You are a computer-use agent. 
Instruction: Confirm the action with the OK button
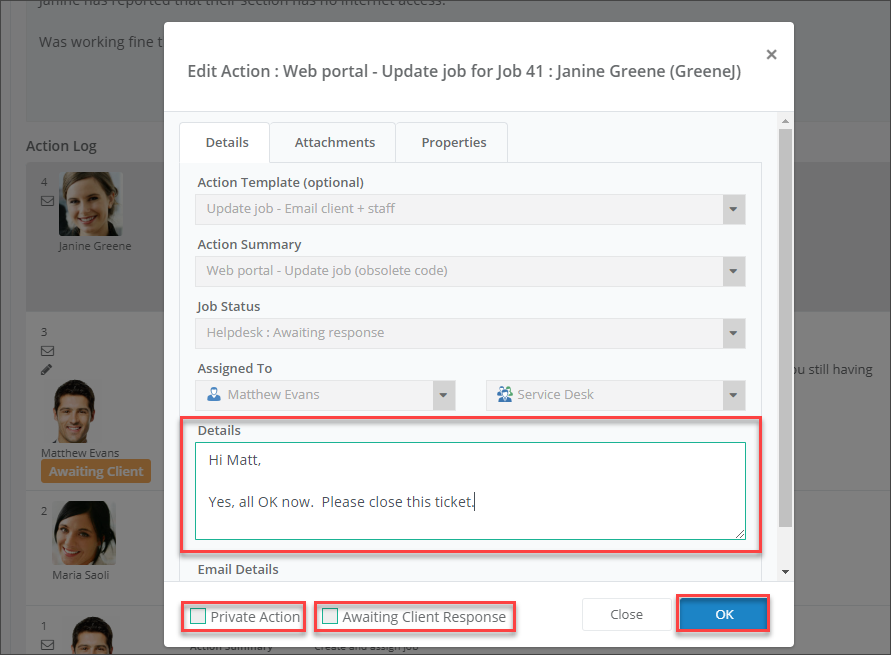pos(724,615)
